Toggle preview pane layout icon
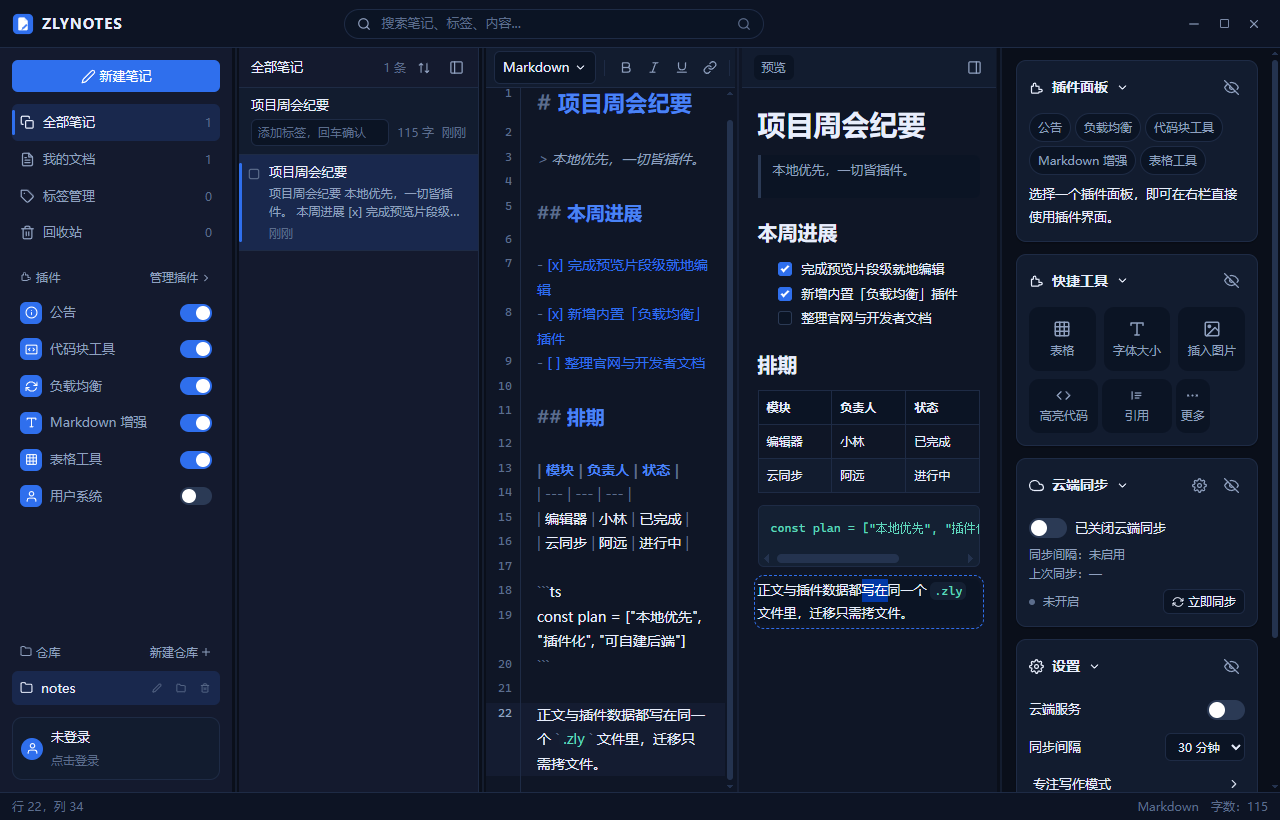The height and width of the screenshot is (820, 1280). coord(975,67)
